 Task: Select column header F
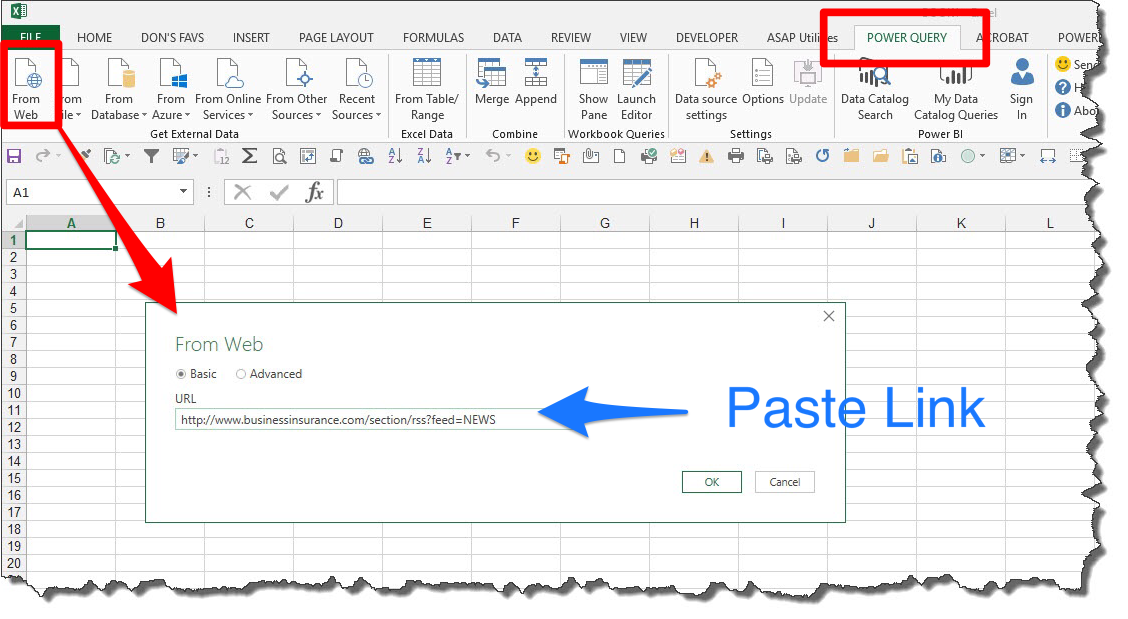516,223
